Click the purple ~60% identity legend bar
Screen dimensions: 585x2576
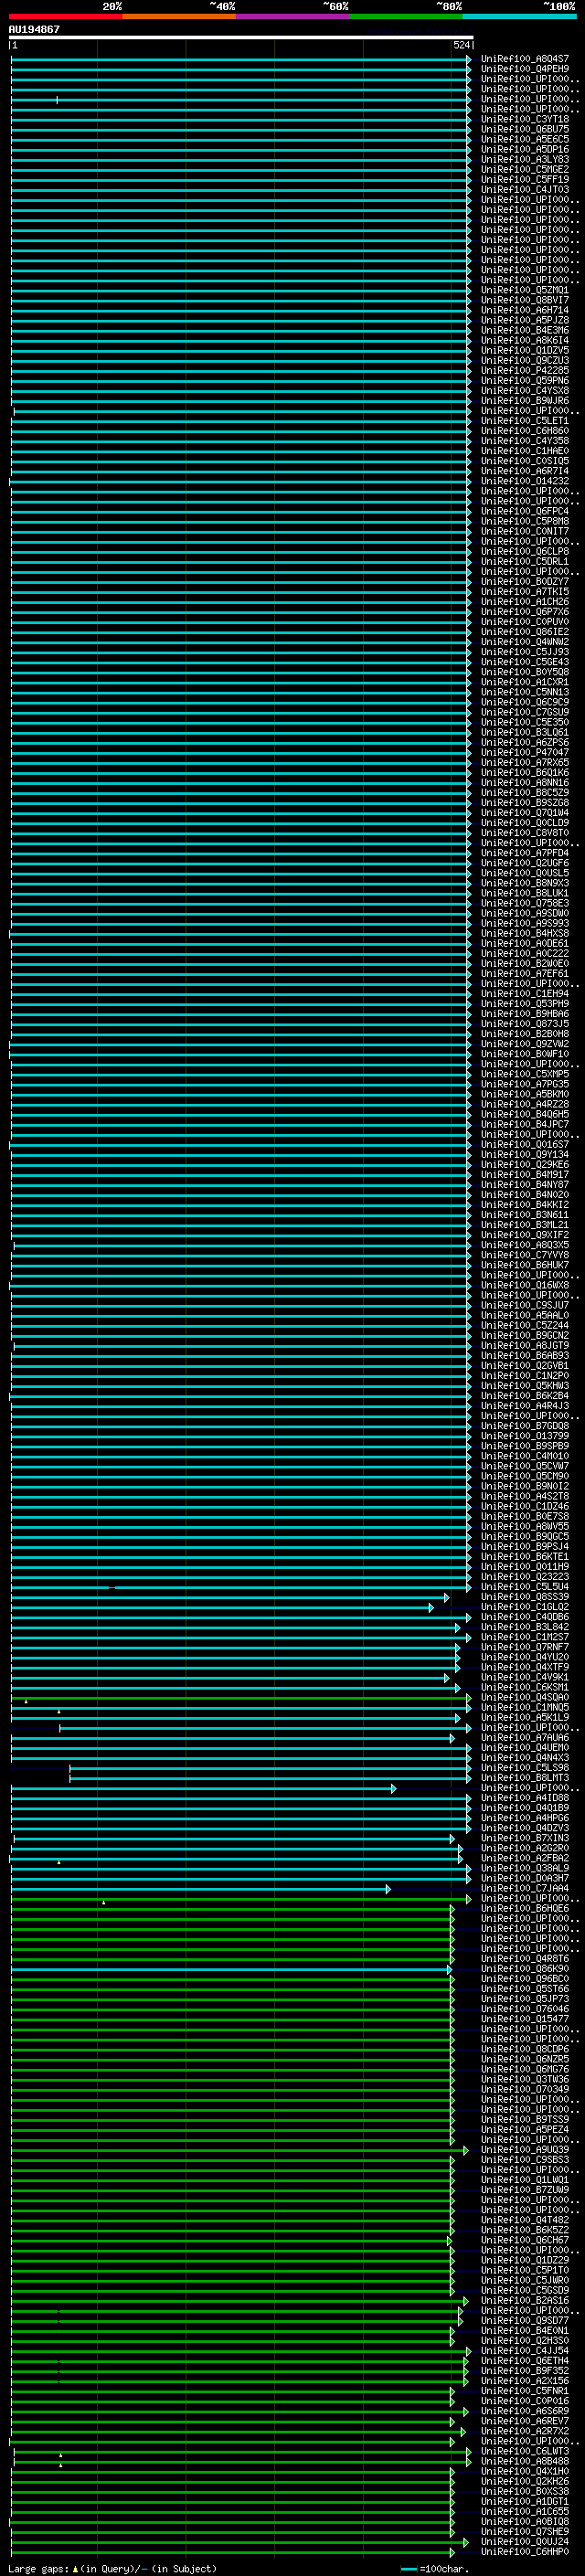pyautogui.click(x=293, y=17)
